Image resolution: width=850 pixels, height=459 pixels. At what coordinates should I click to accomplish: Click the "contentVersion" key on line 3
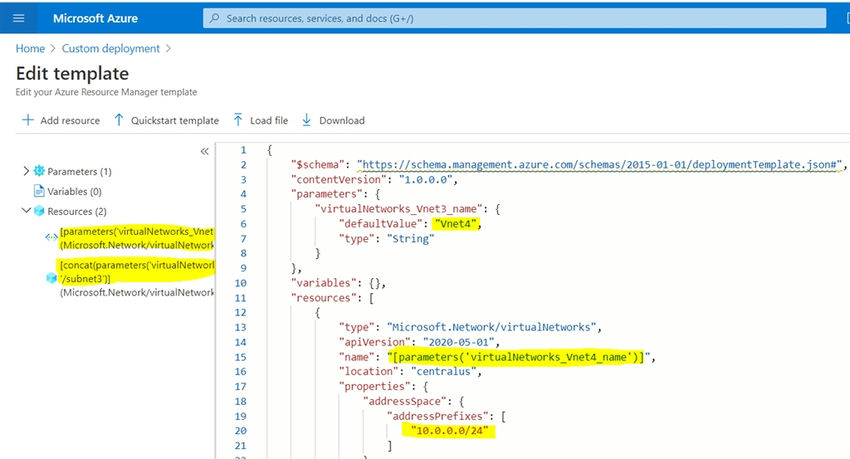tap(339, 179)
